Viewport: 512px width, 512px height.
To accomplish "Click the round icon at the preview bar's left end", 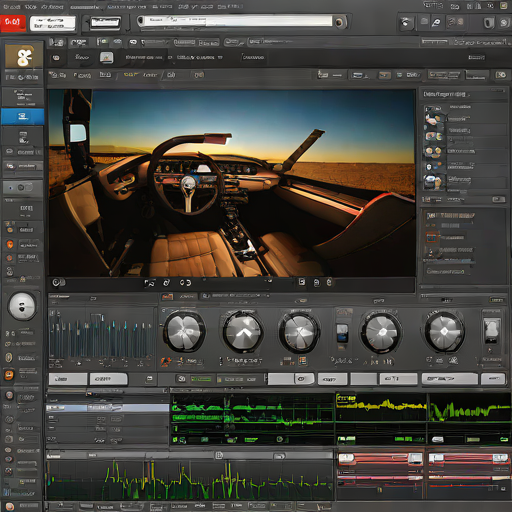I will (x=57, y=283).
